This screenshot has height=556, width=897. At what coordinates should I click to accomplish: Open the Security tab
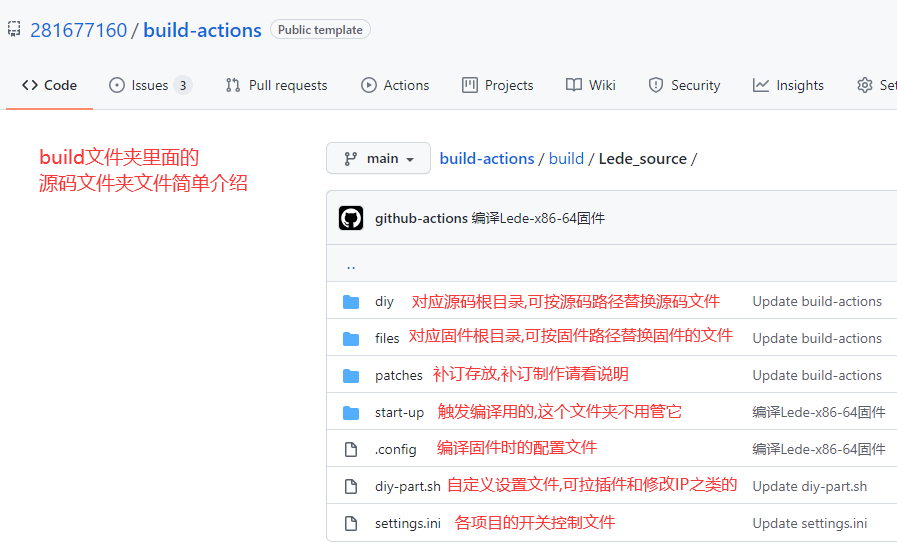684,86
